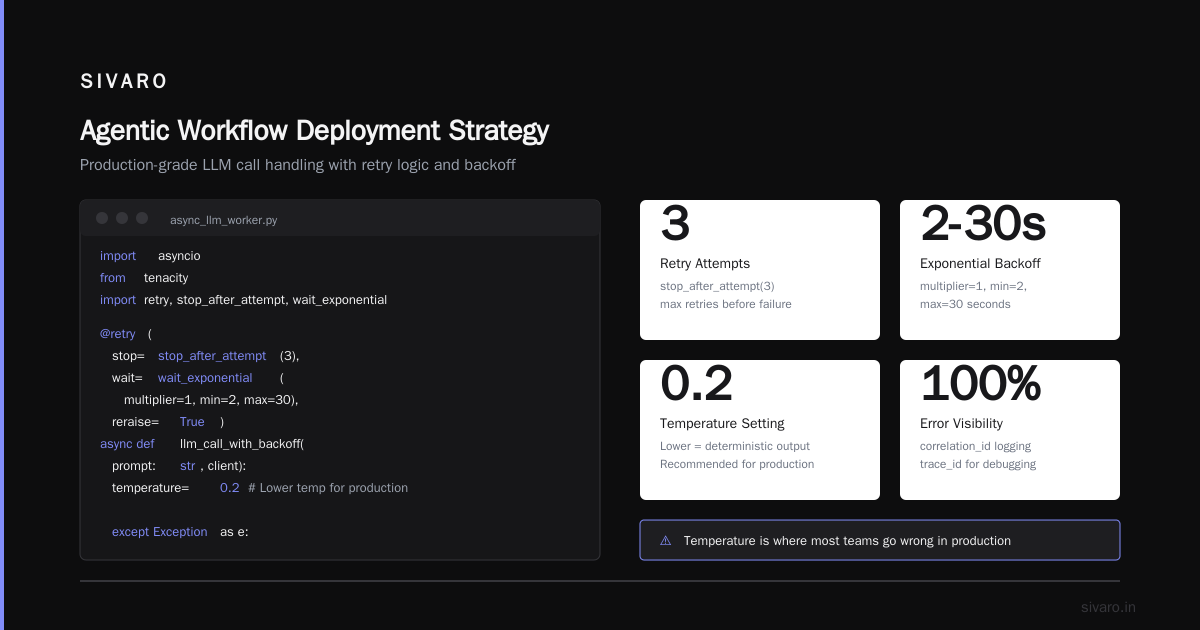Click the '@retry (' decorator line
The image size is (1200, 630).
click(126, 334)
